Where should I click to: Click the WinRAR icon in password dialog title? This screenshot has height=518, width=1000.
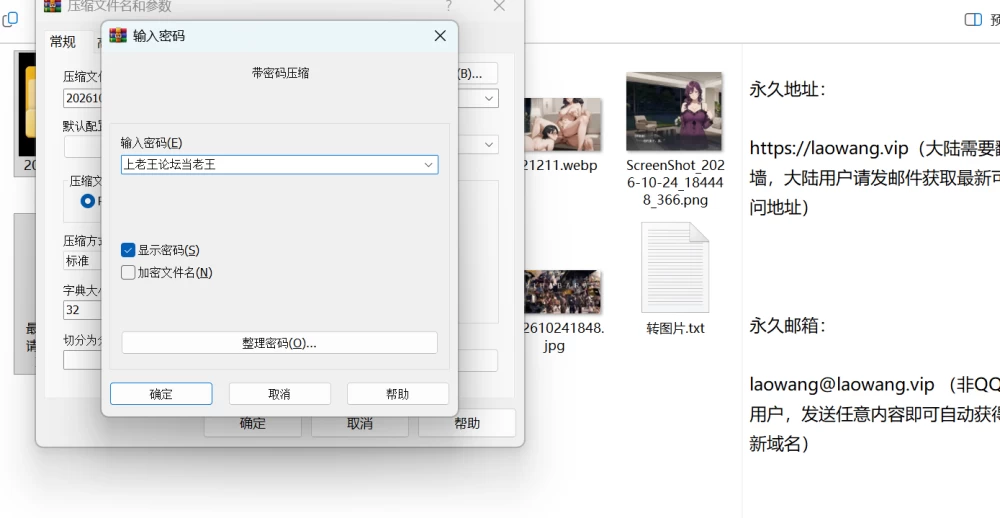[x=118, y=36]
